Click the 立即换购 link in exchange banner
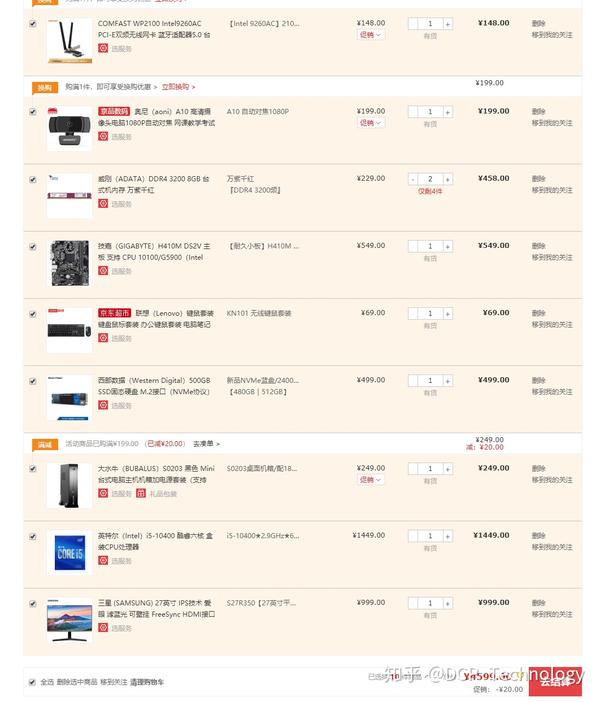Screen dimensions: 600x702 coord(178,87)
